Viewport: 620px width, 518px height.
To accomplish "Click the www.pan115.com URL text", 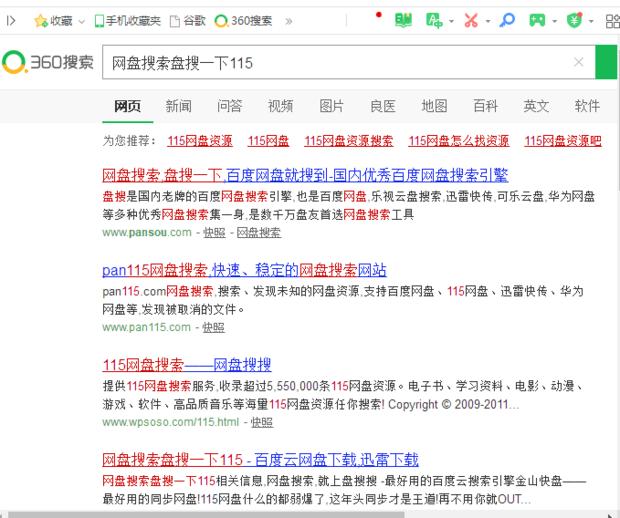I will point(146,327).
